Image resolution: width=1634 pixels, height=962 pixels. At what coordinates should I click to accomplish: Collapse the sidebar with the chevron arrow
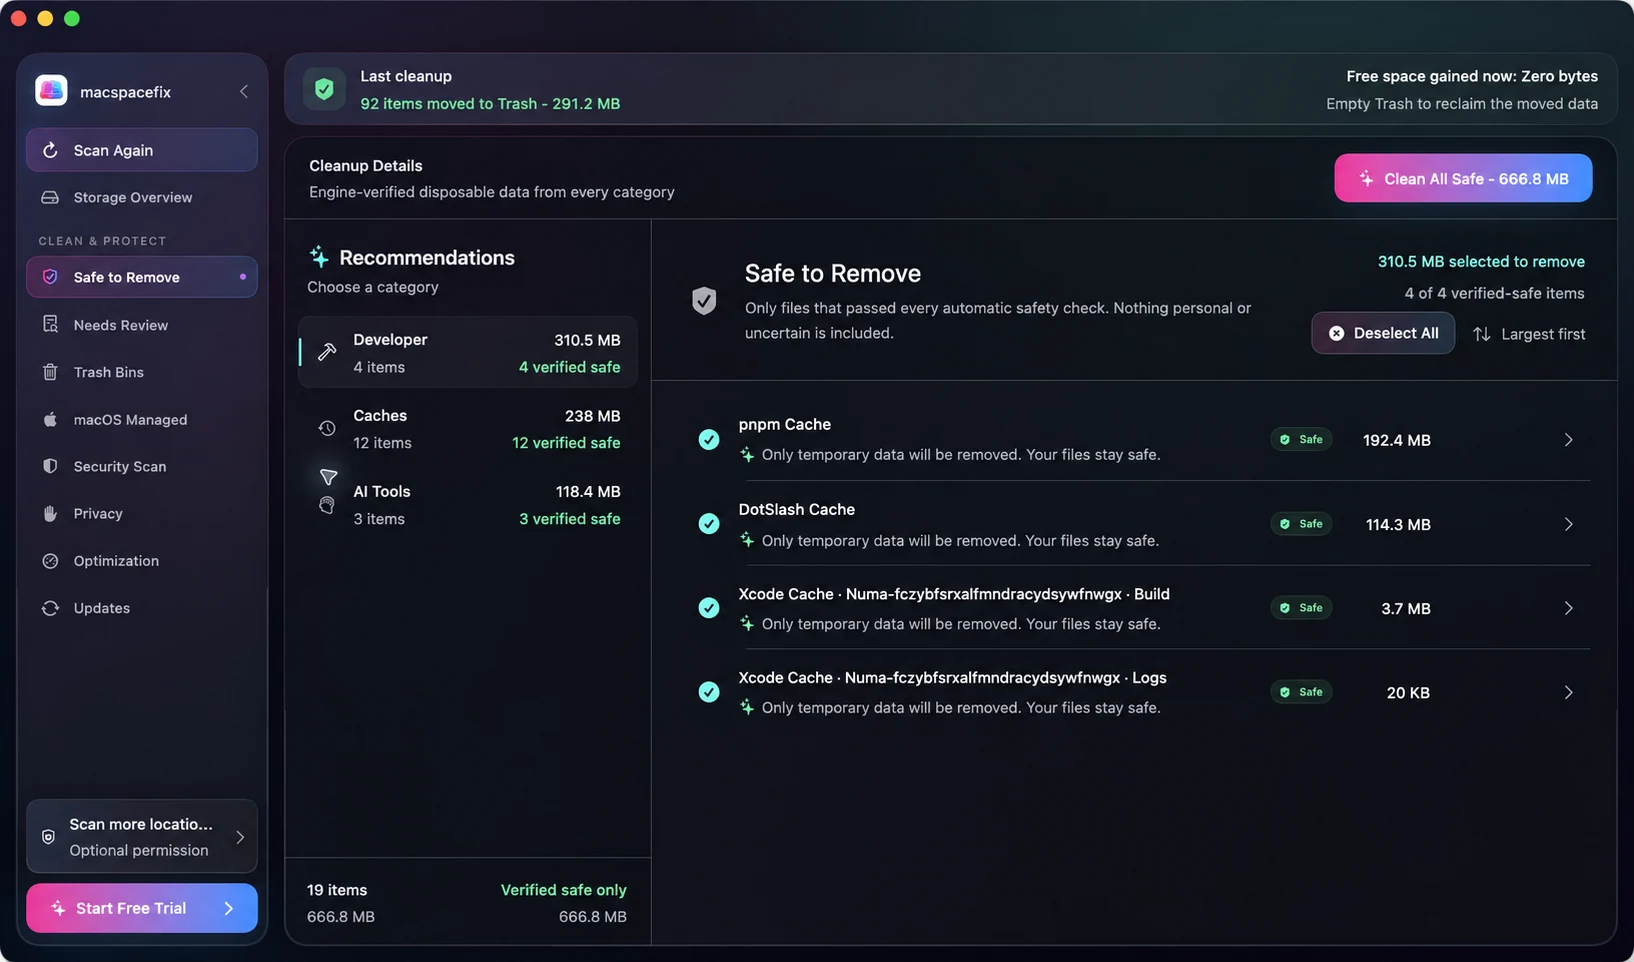pos(244,91)
